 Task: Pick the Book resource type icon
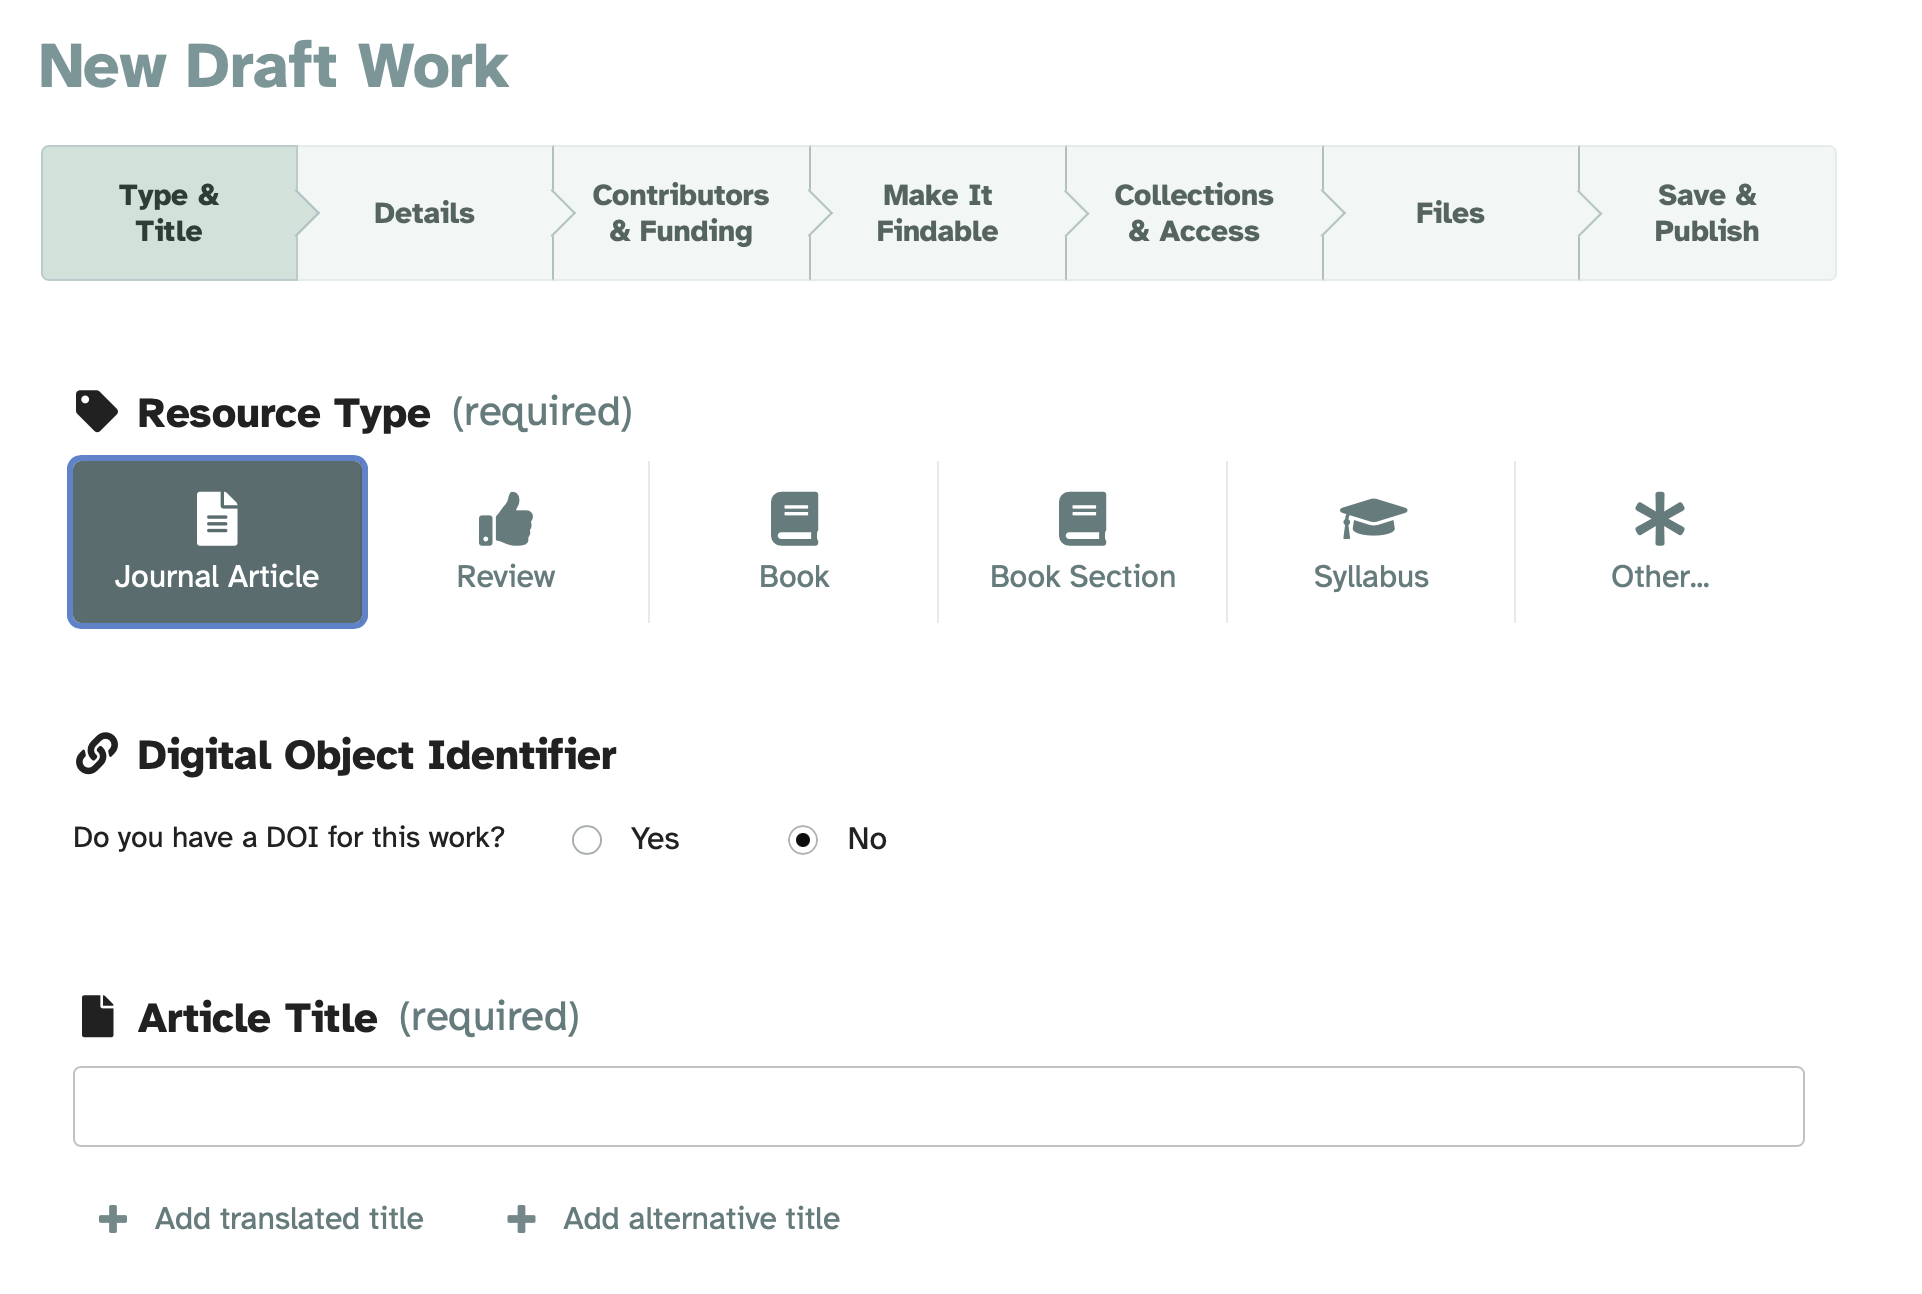tap(794, 519)
